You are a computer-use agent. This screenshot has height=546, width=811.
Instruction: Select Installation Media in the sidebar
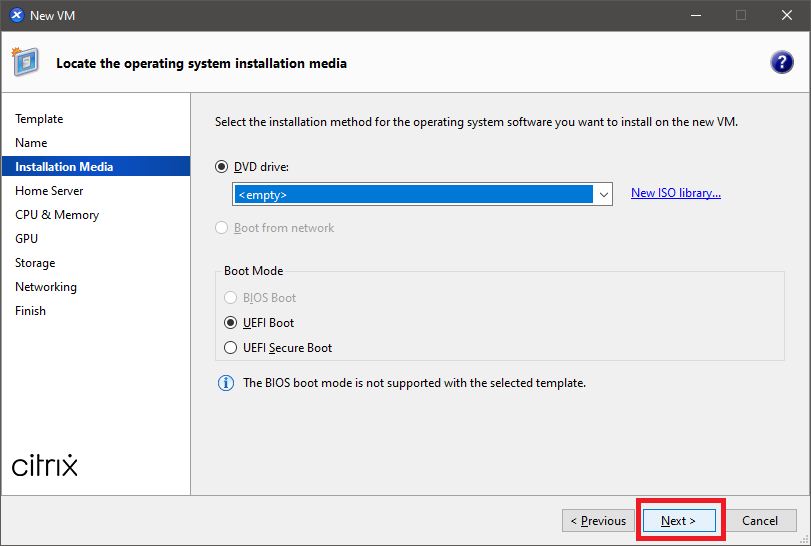pyautogui.click(x=64, y=167)
